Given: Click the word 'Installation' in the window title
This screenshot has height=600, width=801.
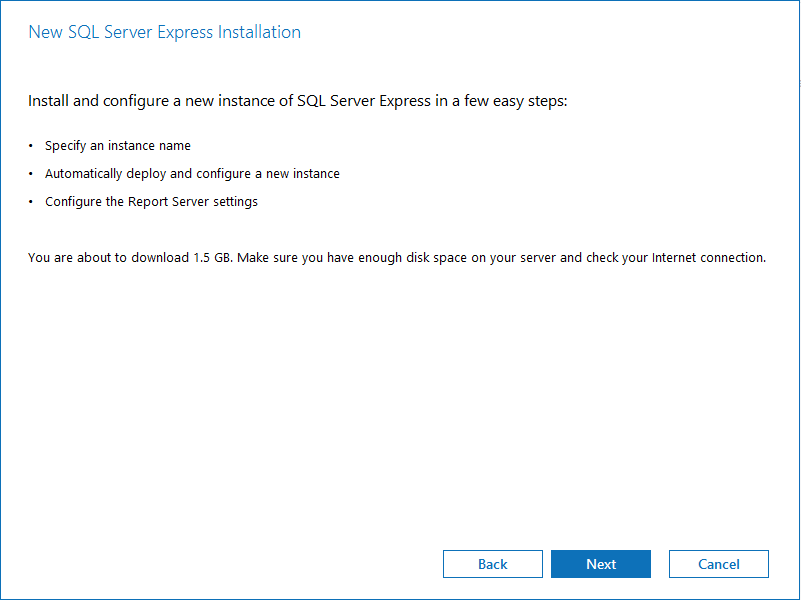Looking at the screenshot, I should [x=259, y=32].
